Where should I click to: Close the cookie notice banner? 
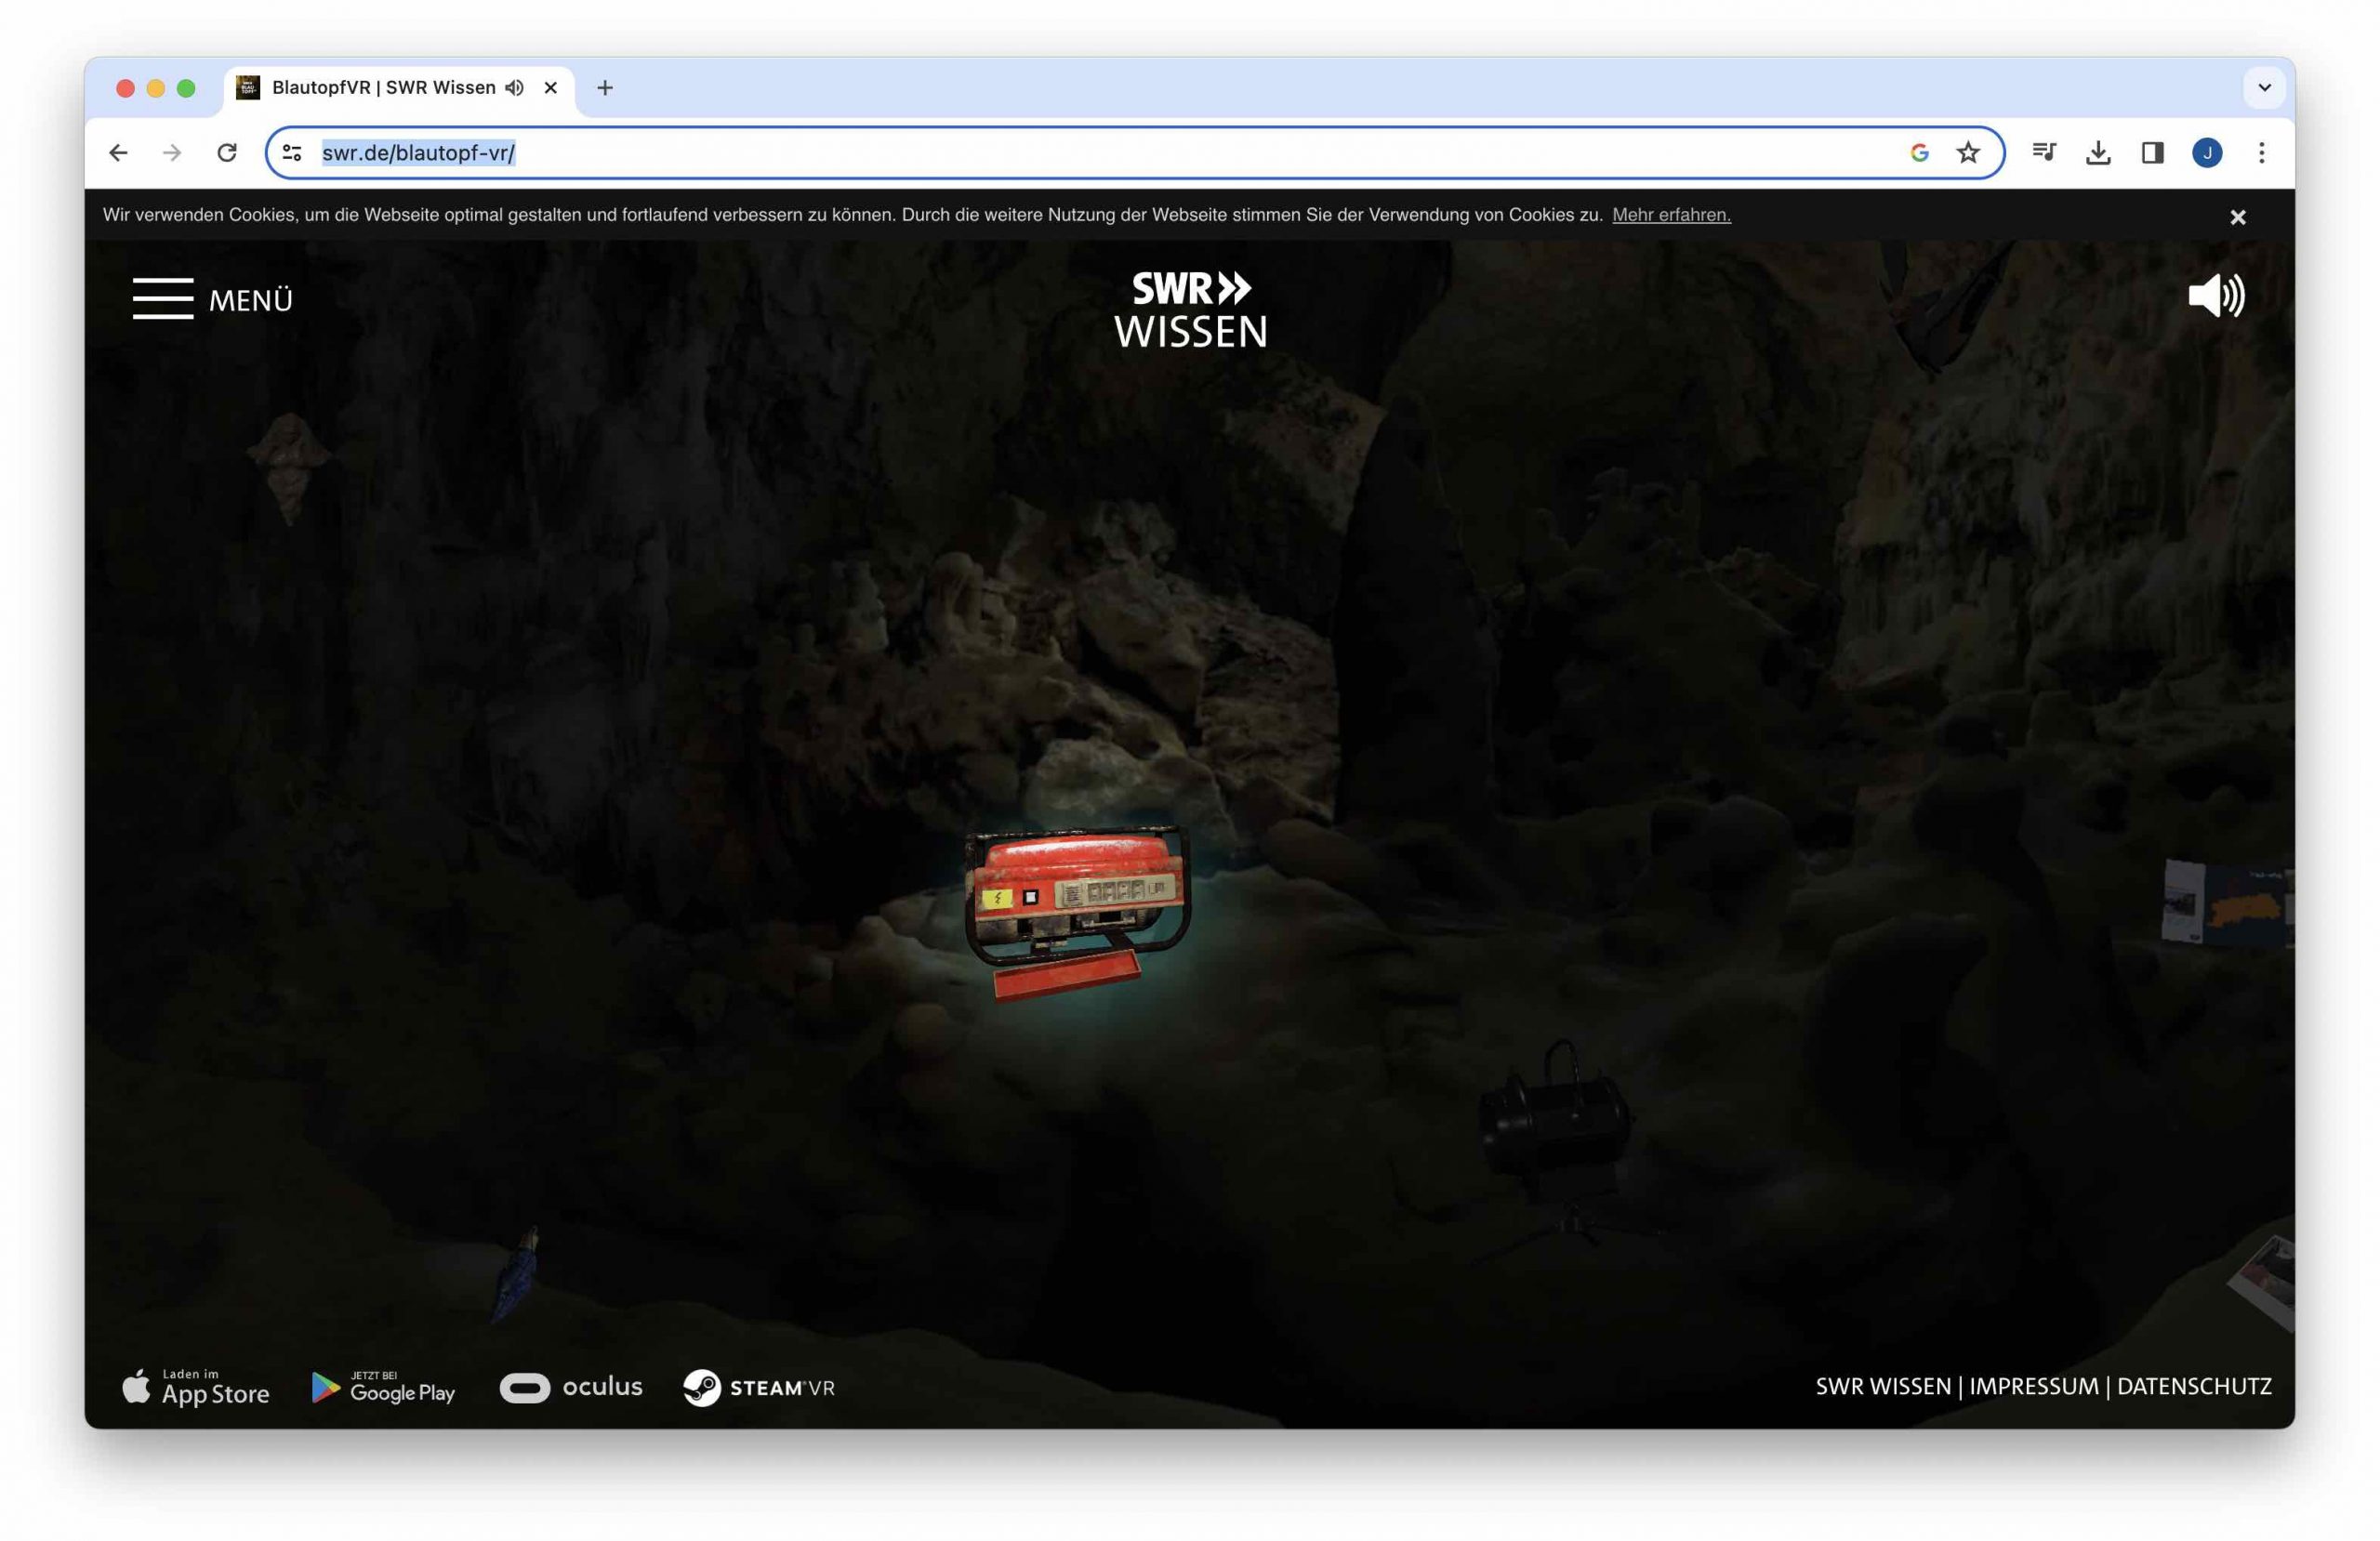(x=2237, y=217)
